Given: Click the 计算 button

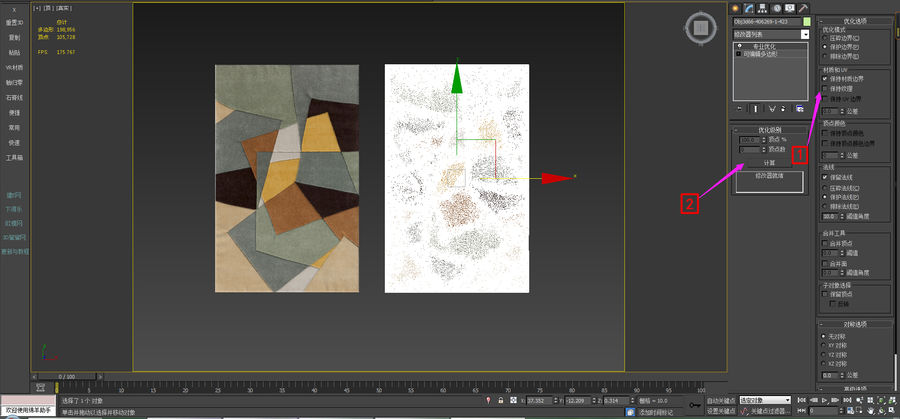Looking at the screenshot, I should [769, 163].
